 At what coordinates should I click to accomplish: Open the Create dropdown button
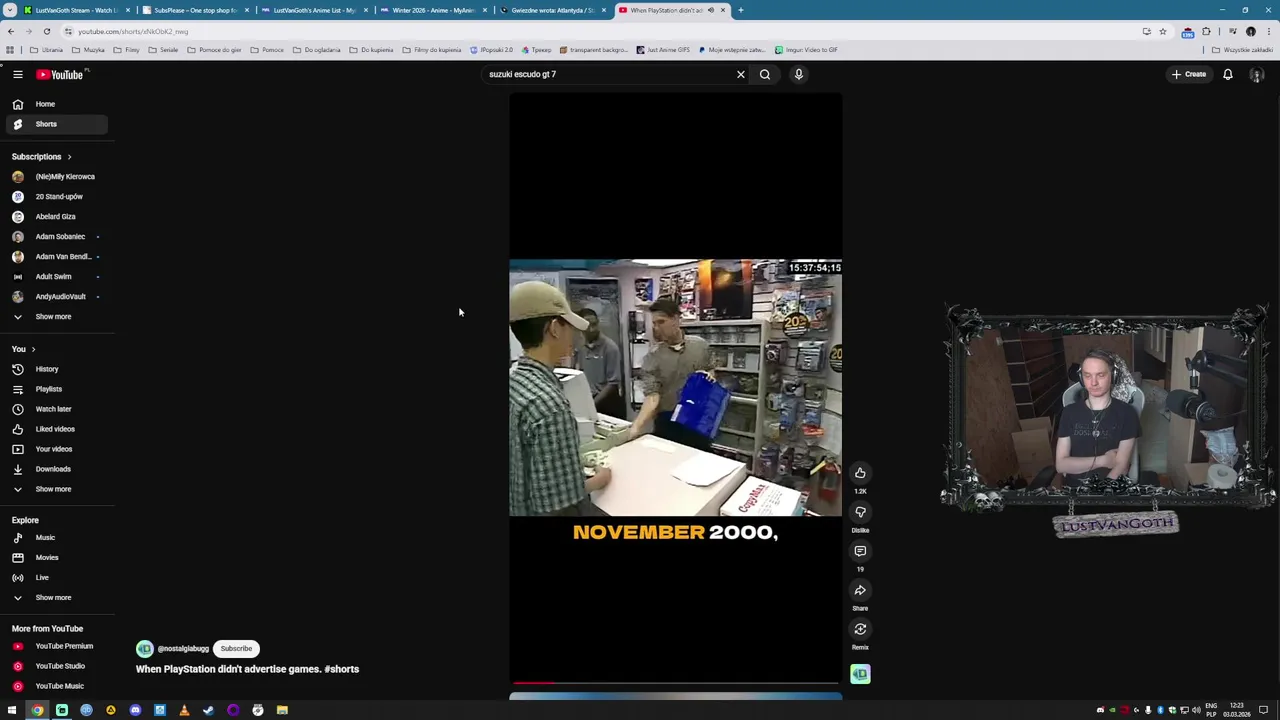[x=1189, y=74]
